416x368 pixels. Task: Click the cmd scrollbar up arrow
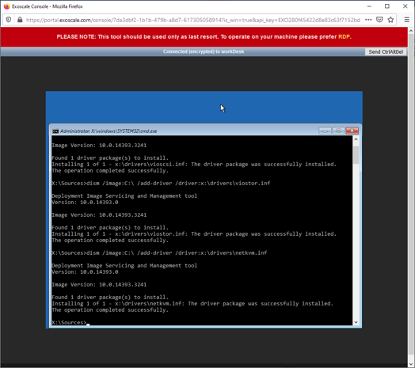pyautogui.click(x=356, y=139)
